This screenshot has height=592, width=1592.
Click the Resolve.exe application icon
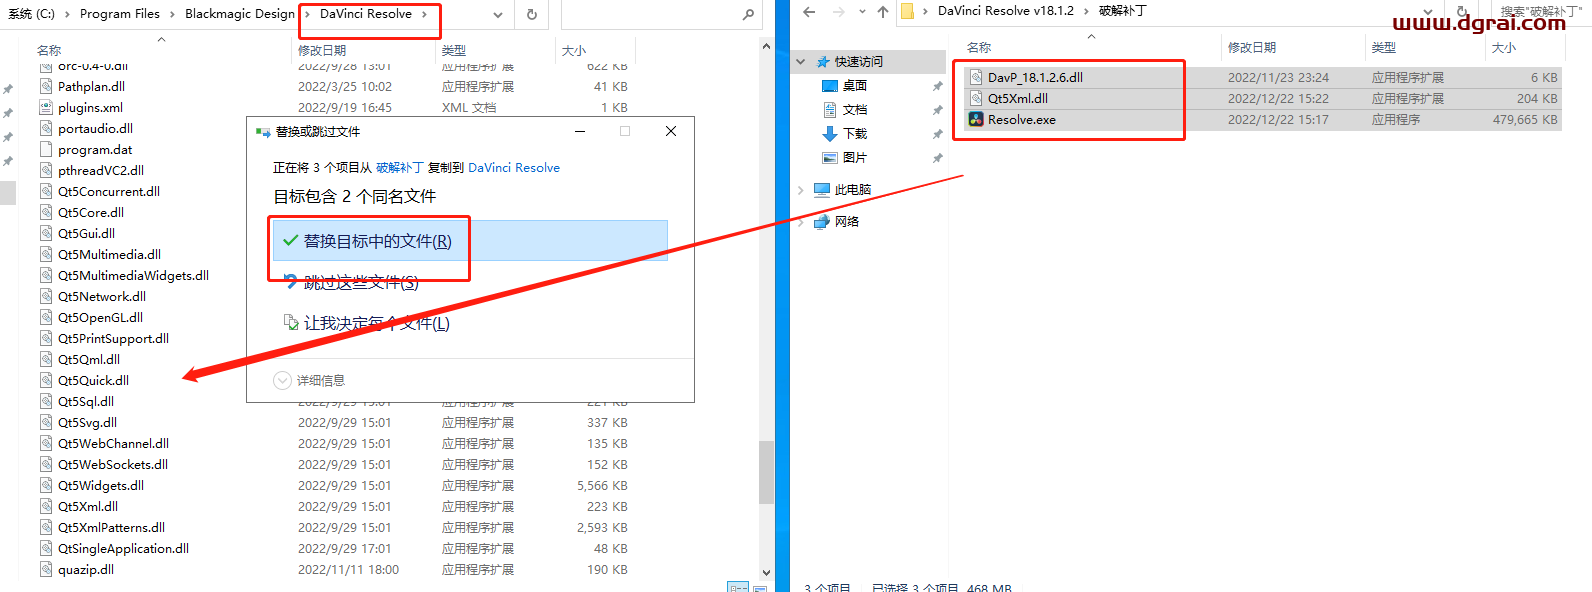[x=976, y=119]
